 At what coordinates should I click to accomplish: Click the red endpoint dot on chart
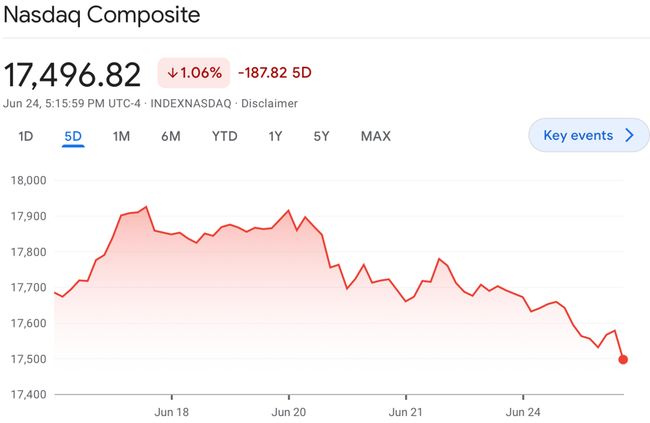(623, 359)
